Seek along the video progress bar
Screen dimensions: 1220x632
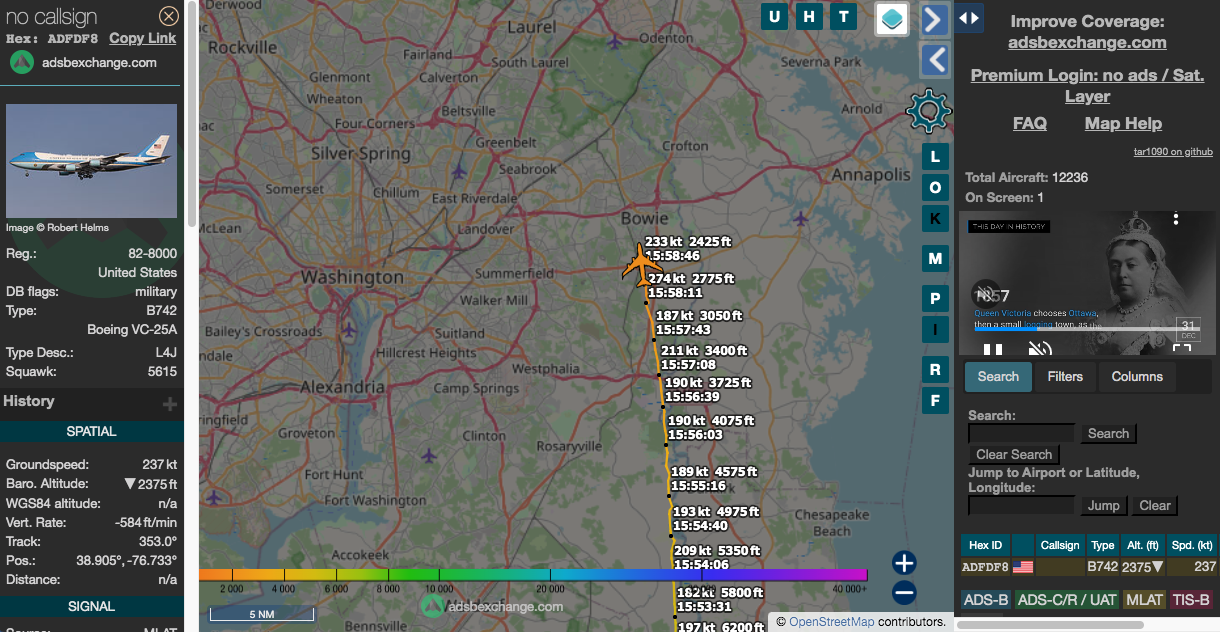1085,329
